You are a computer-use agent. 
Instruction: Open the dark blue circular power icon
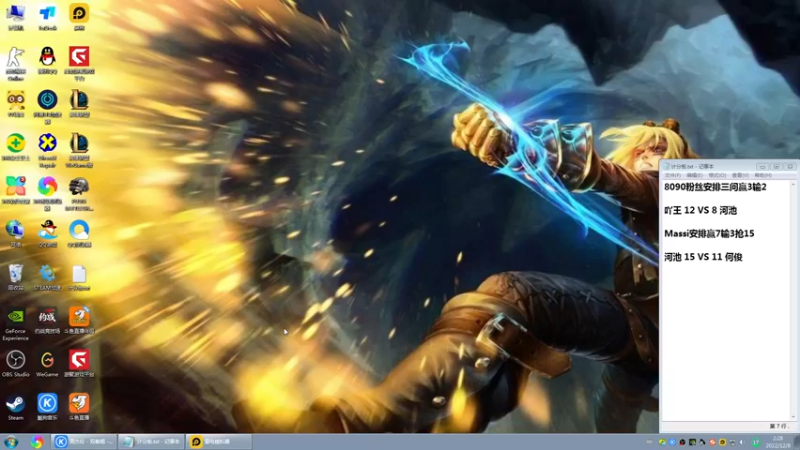[x=47, y=107]
